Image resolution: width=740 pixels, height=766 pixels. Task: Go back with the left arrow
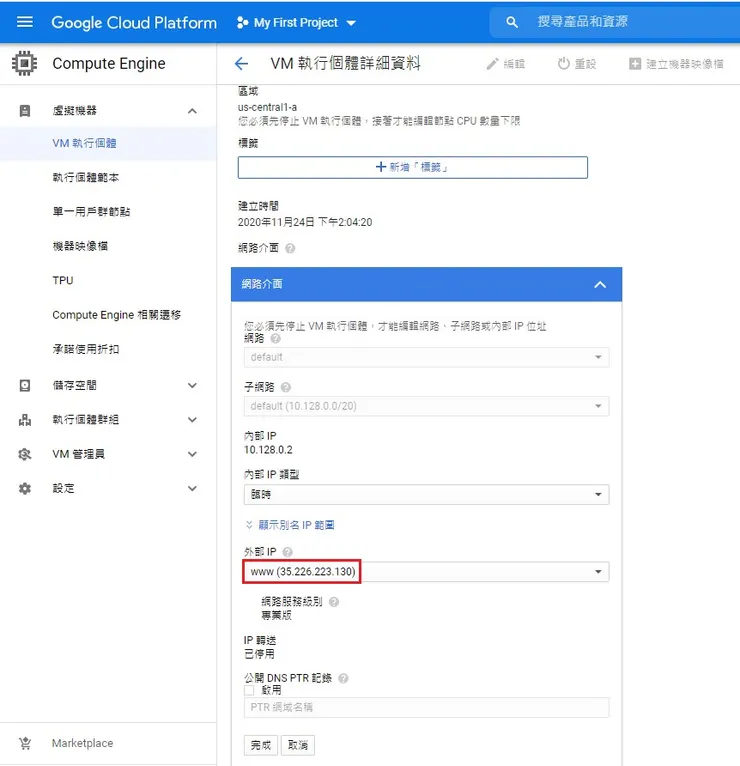(x=241, y=64)
